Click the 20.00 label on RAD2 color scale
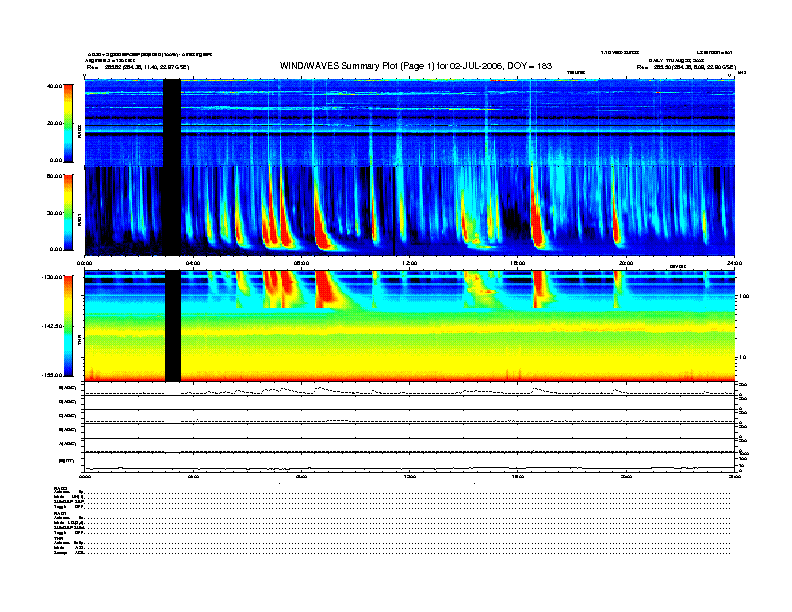Screen dimensions: 792x612 (x=54, y=123)
